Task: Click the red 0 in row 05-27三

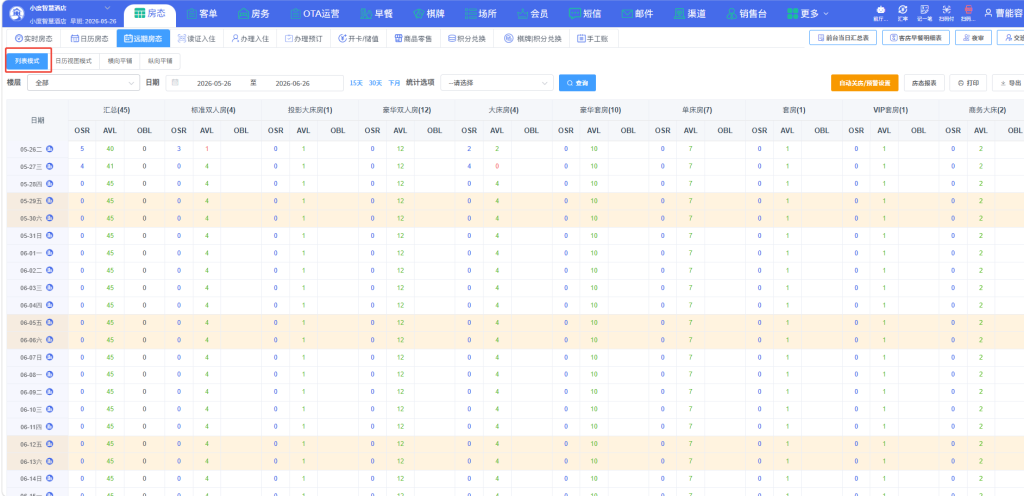Action: 497,166
